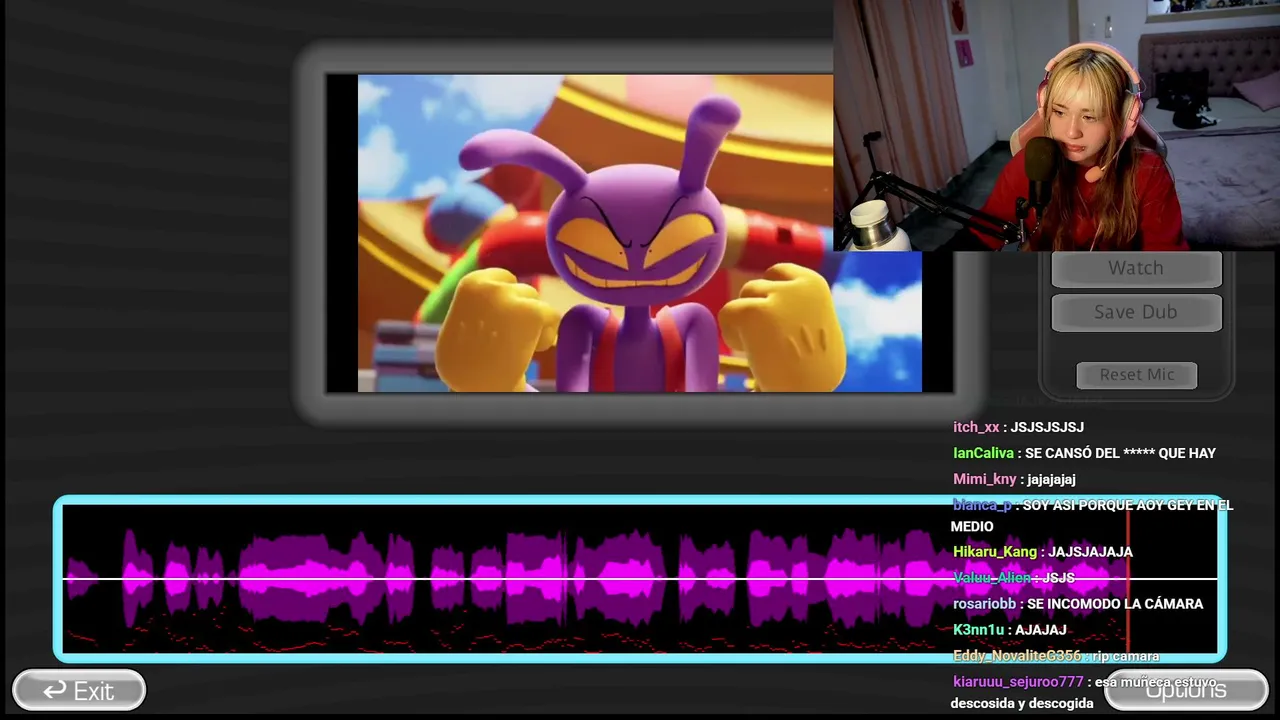This screenshot has width=1280, height=720.
Task: Open the Options menu button
Action: 1186,690
